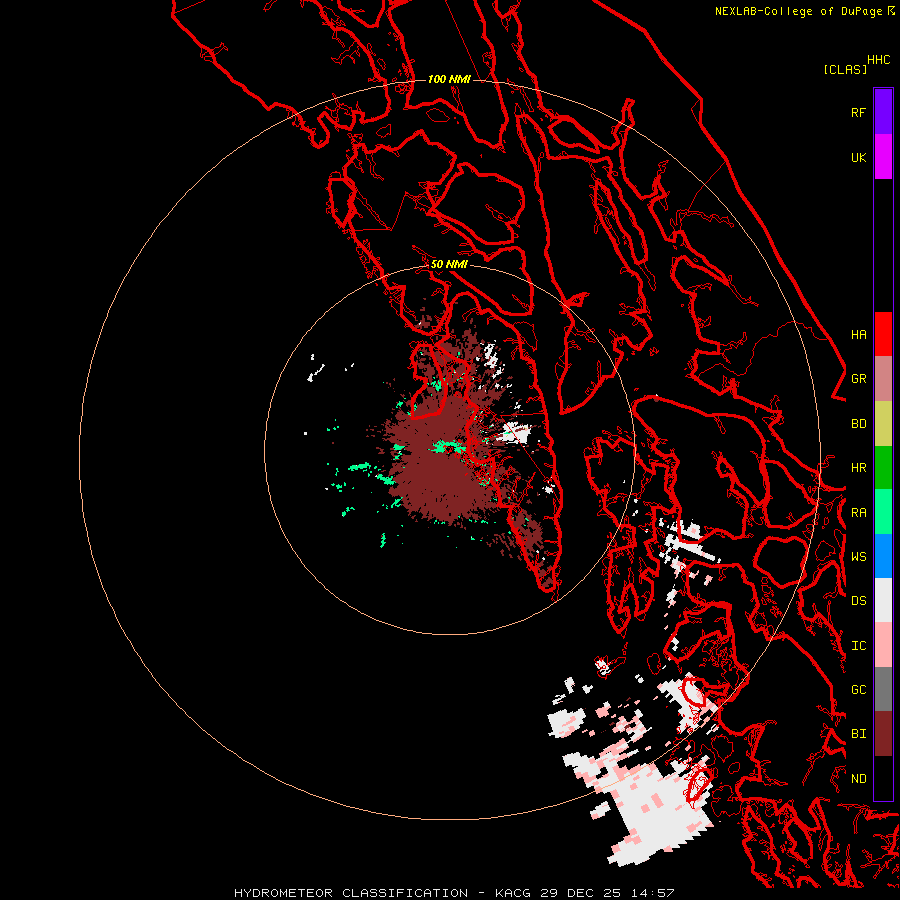Click the red HA legend swatch
900x900 pixels.
click(883, 334)
